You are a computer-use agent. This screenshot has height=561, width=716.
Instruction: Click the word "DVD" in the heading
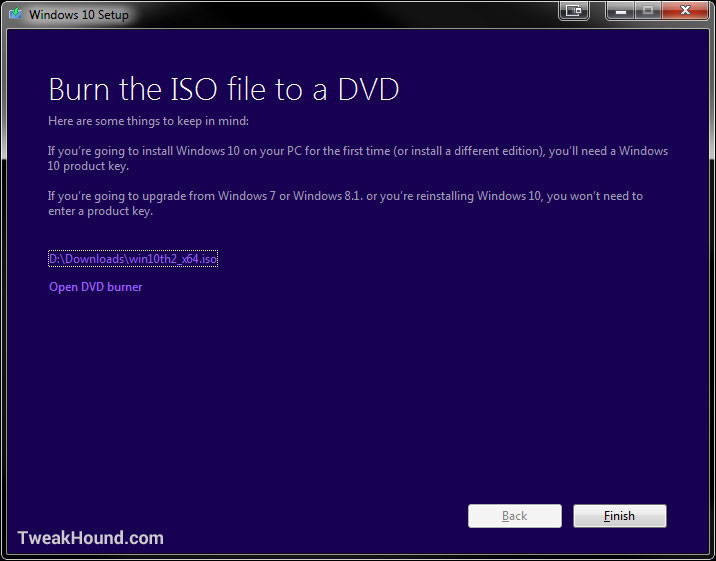pyautogui.click(x=369, y=89)
